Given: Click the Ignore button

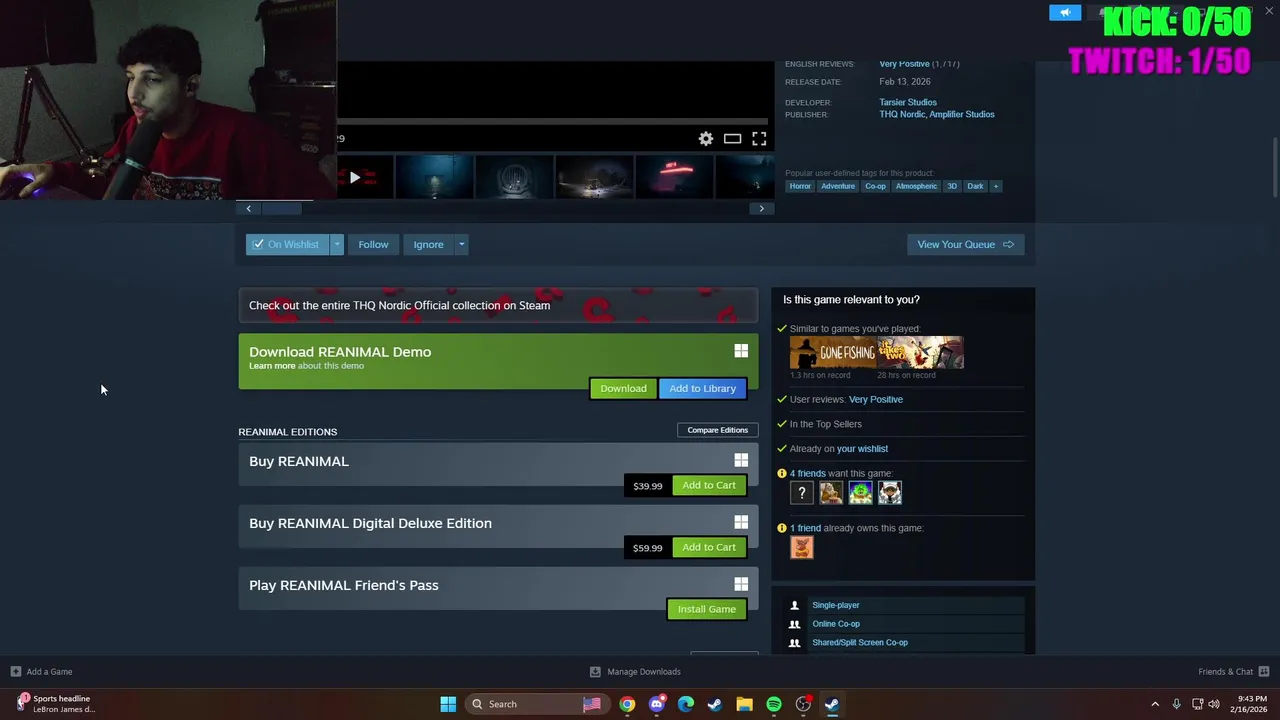Looking at the screenshot, I should point(428,244).
